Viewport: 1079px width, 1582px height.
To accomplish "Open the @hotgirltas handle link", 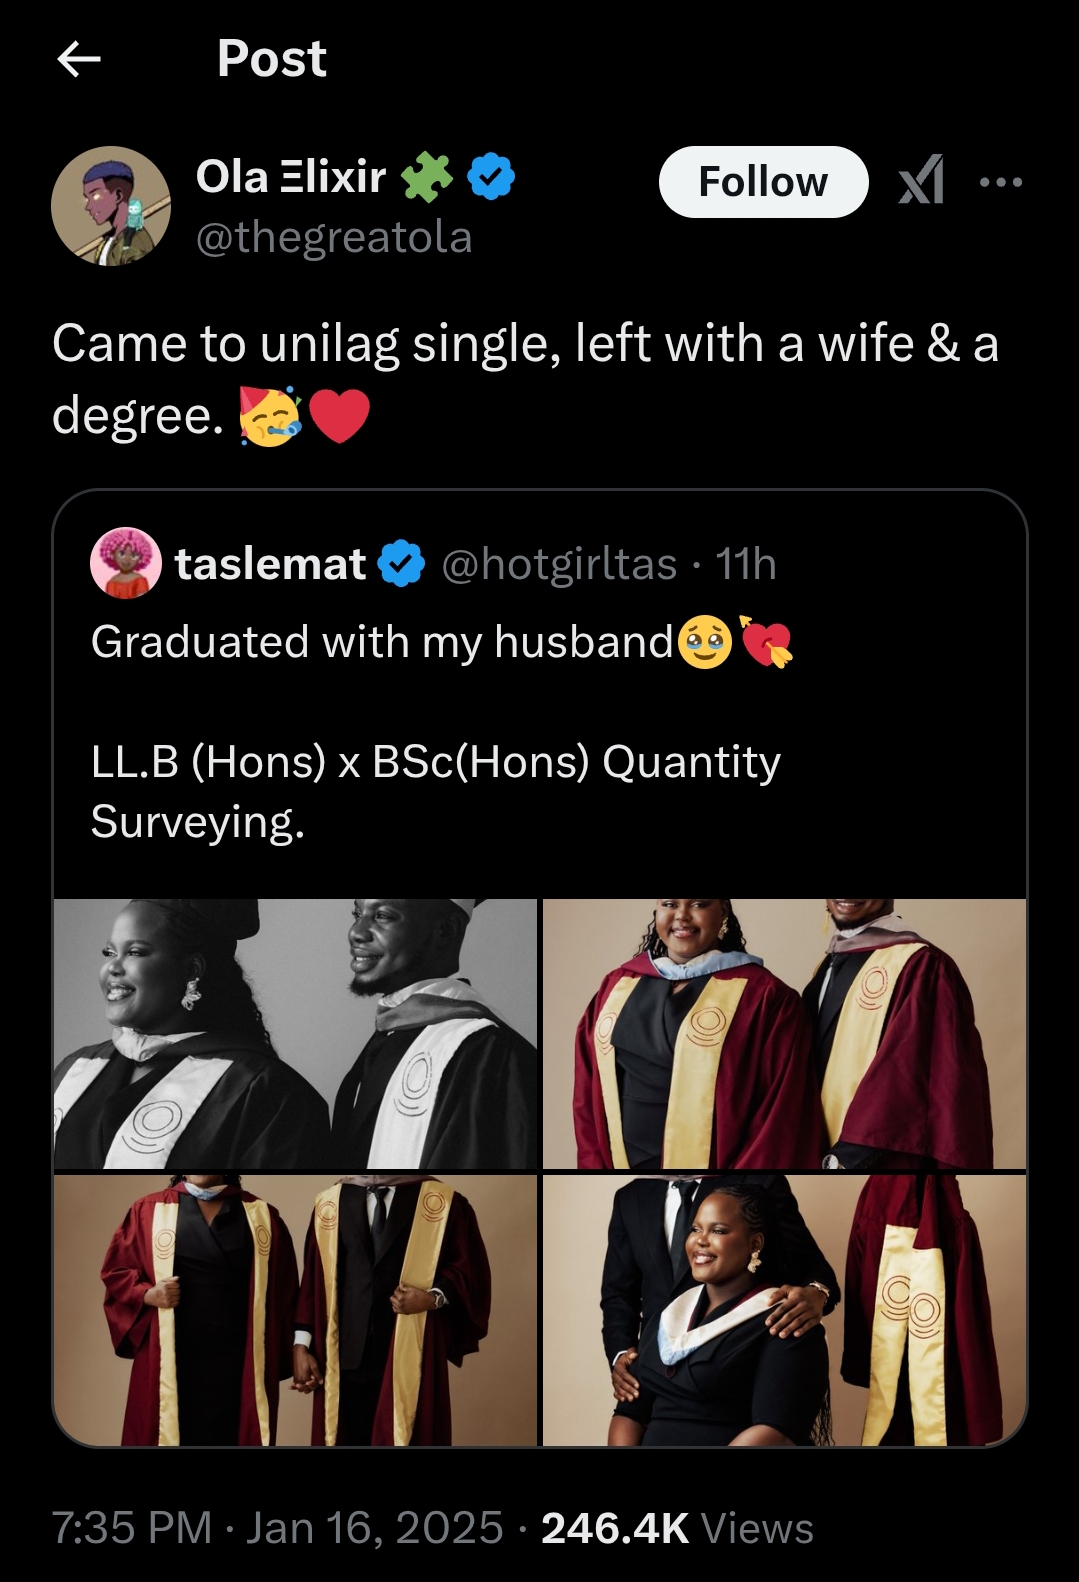I will coord(559,564).
